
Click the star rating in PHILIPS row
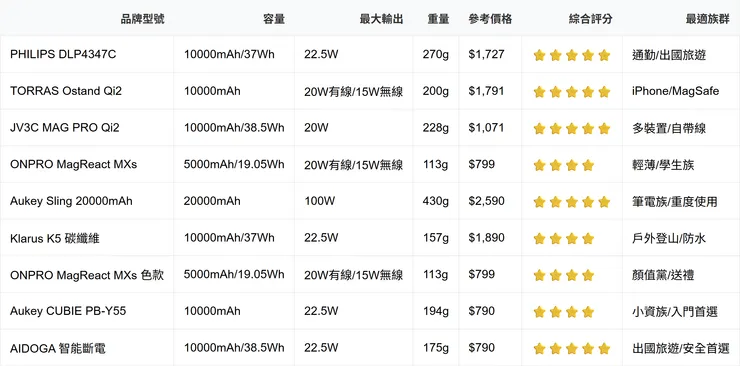pos(572,56)
